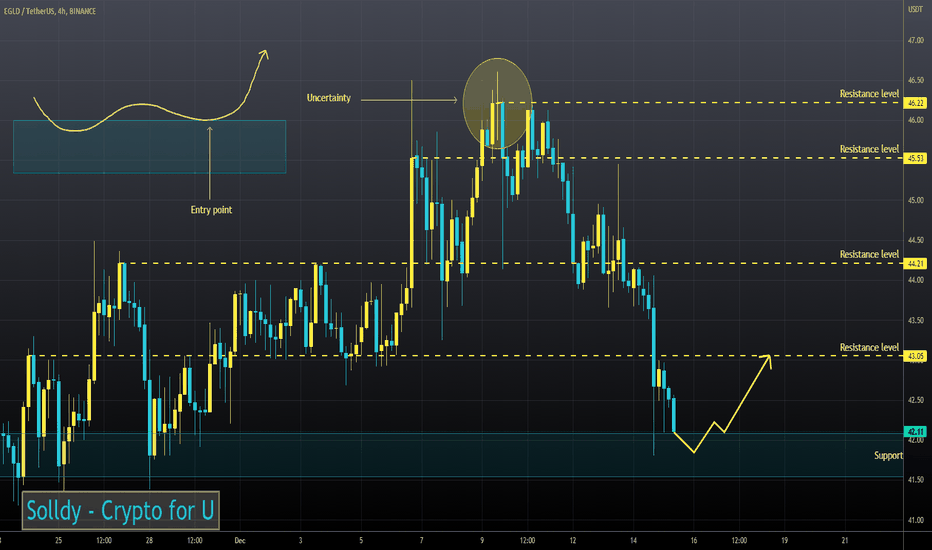Click 41.50 on the price axis
The height and width of the screenshot is (550, 932).
[x=916, y=480]
